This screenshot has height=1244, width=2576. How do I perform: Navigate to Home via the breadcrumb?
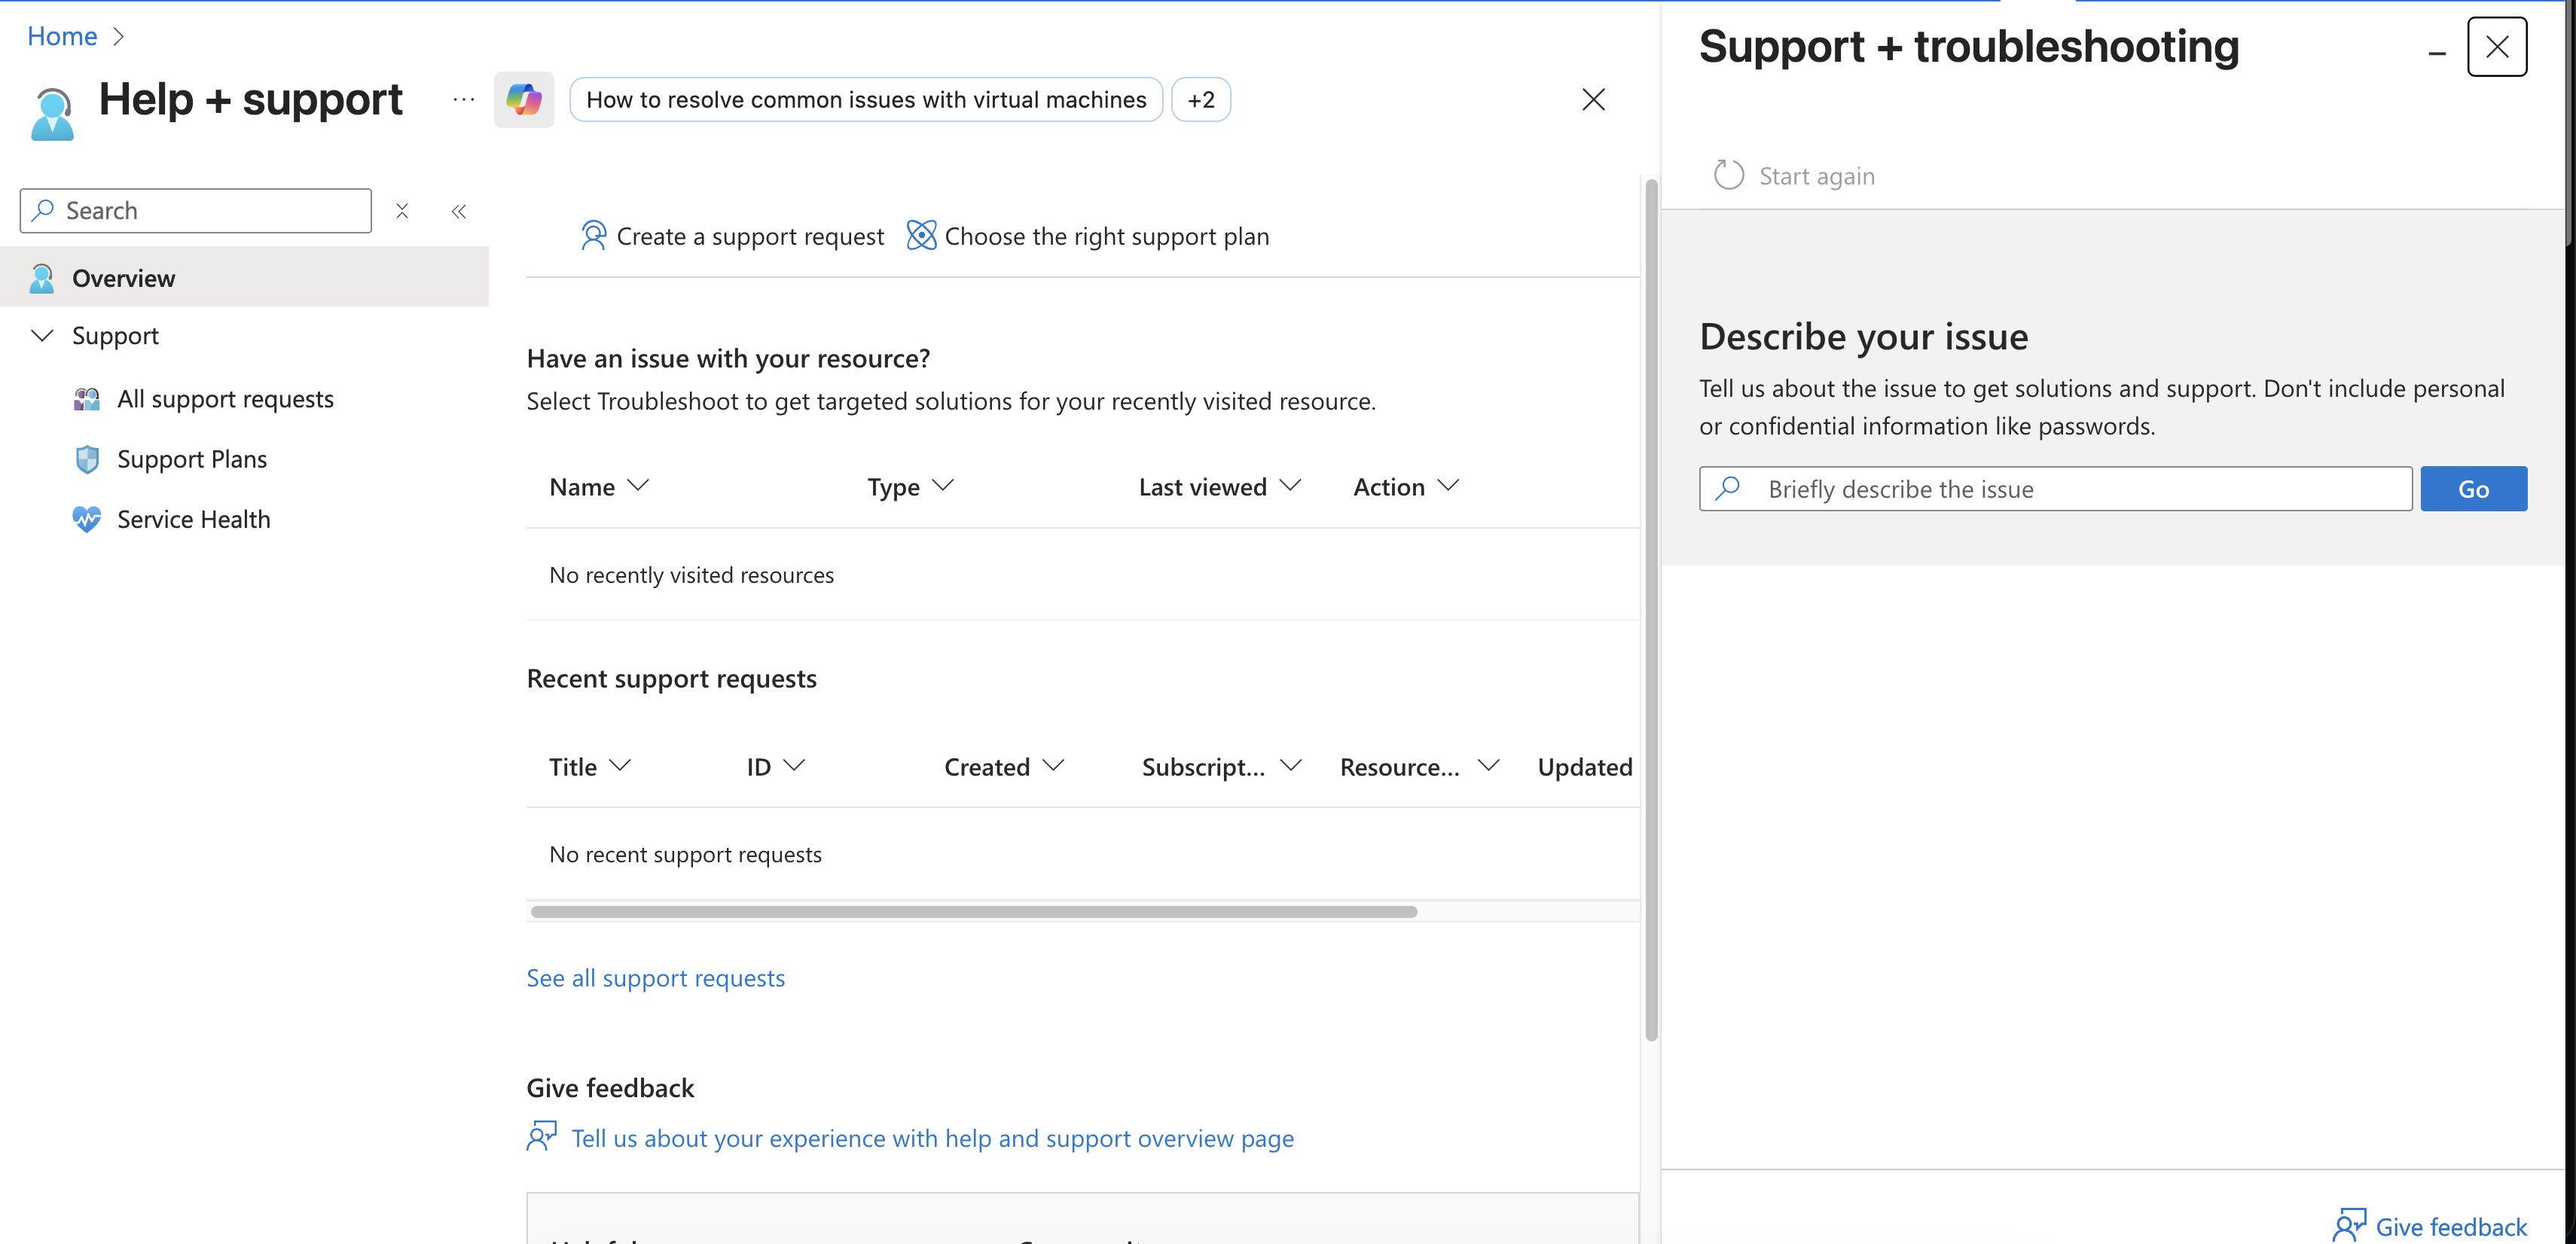(62, 35)
